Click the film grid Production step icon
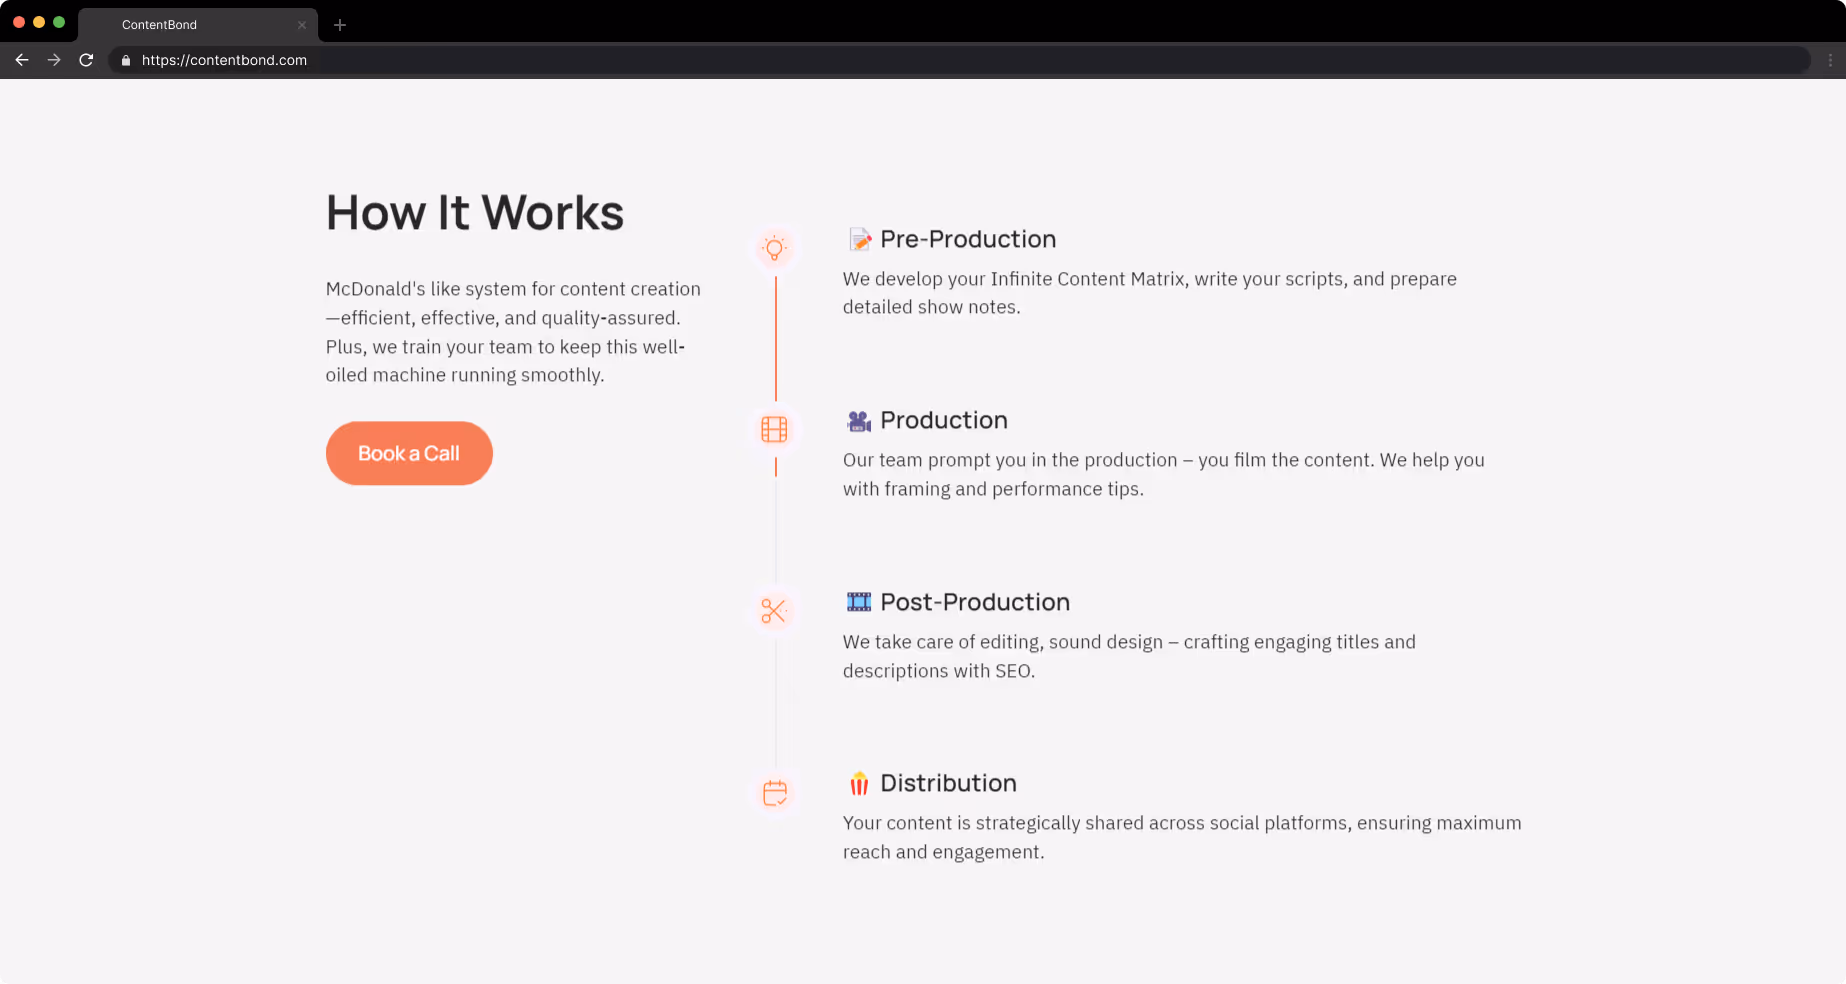This screenshot has height=984, width=1846. 774,429
